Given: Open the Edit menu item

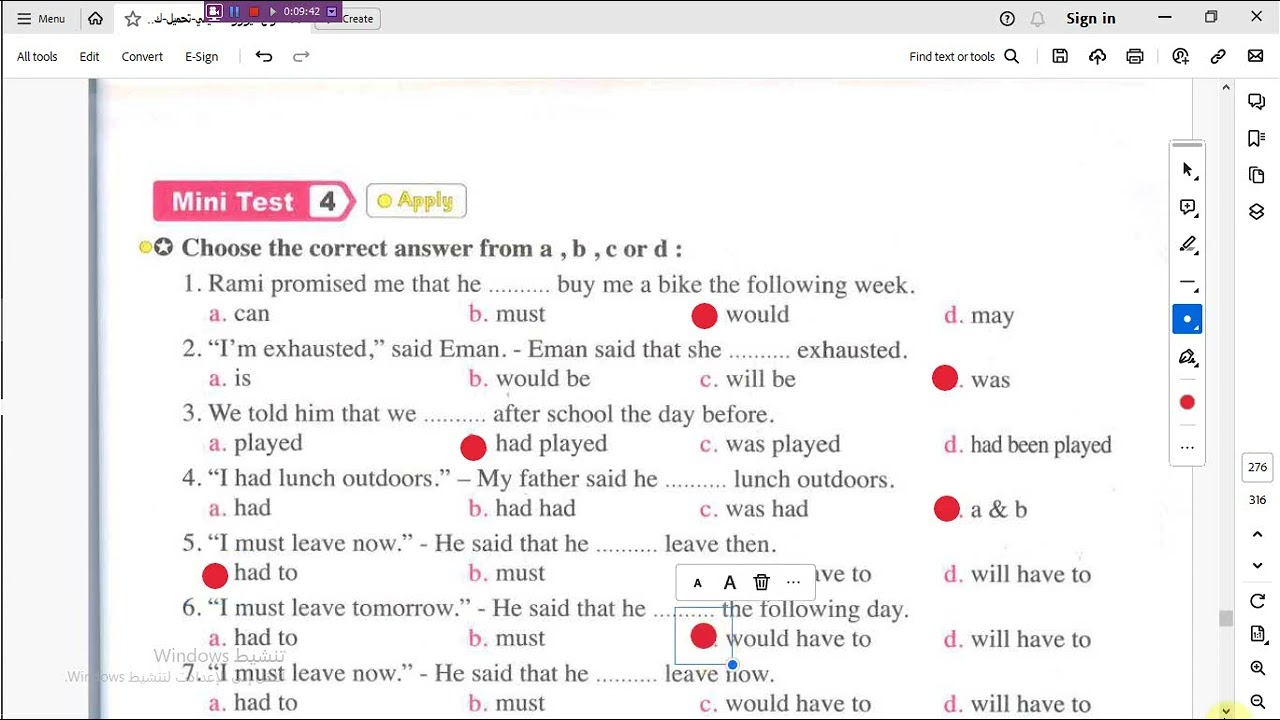Looking at the screenshot, I should [x=89, y=57].
